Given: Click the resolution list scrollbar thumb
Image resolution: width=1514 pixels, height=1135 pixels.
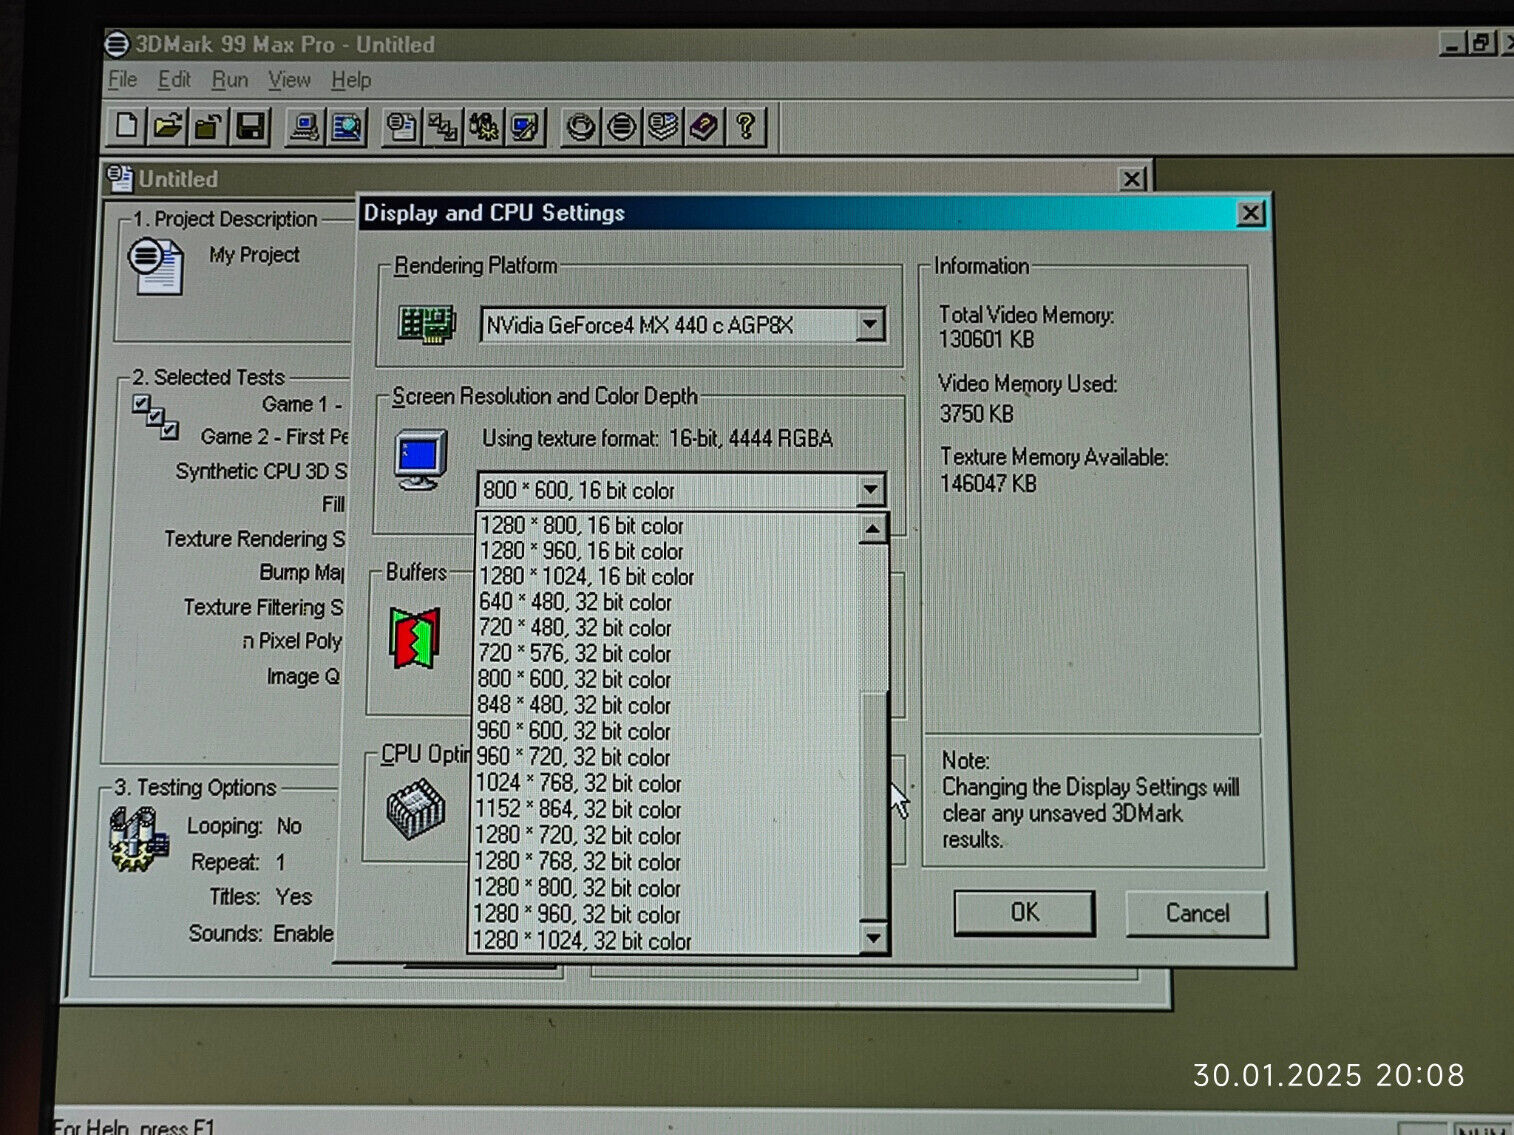Looking at the screenshot, I should 874,805.
